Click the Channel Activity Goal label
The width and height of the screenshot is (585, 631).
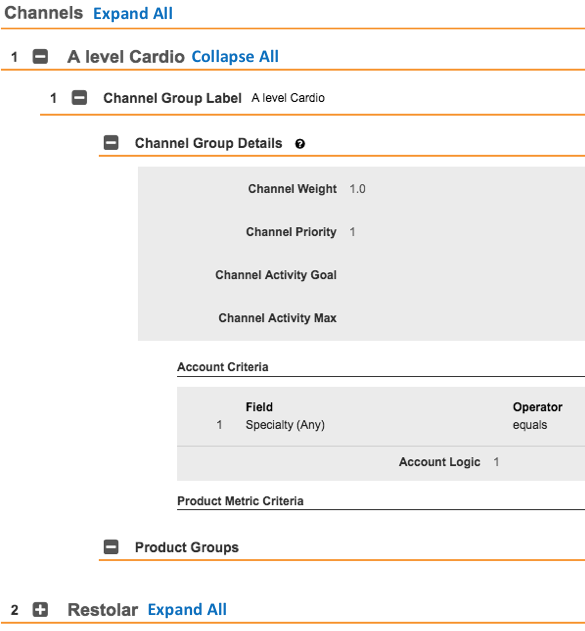276,275
